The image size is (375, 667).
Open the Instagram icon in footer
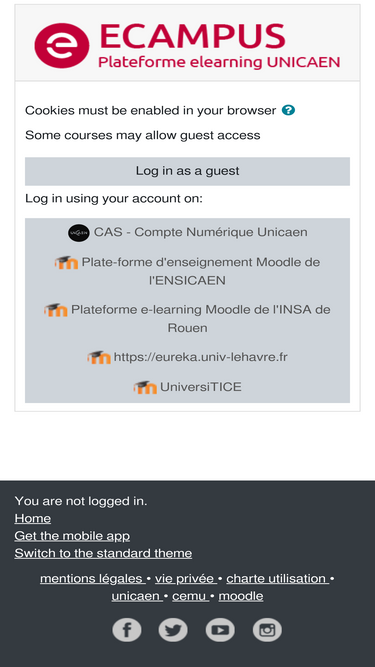pos(267,630)
